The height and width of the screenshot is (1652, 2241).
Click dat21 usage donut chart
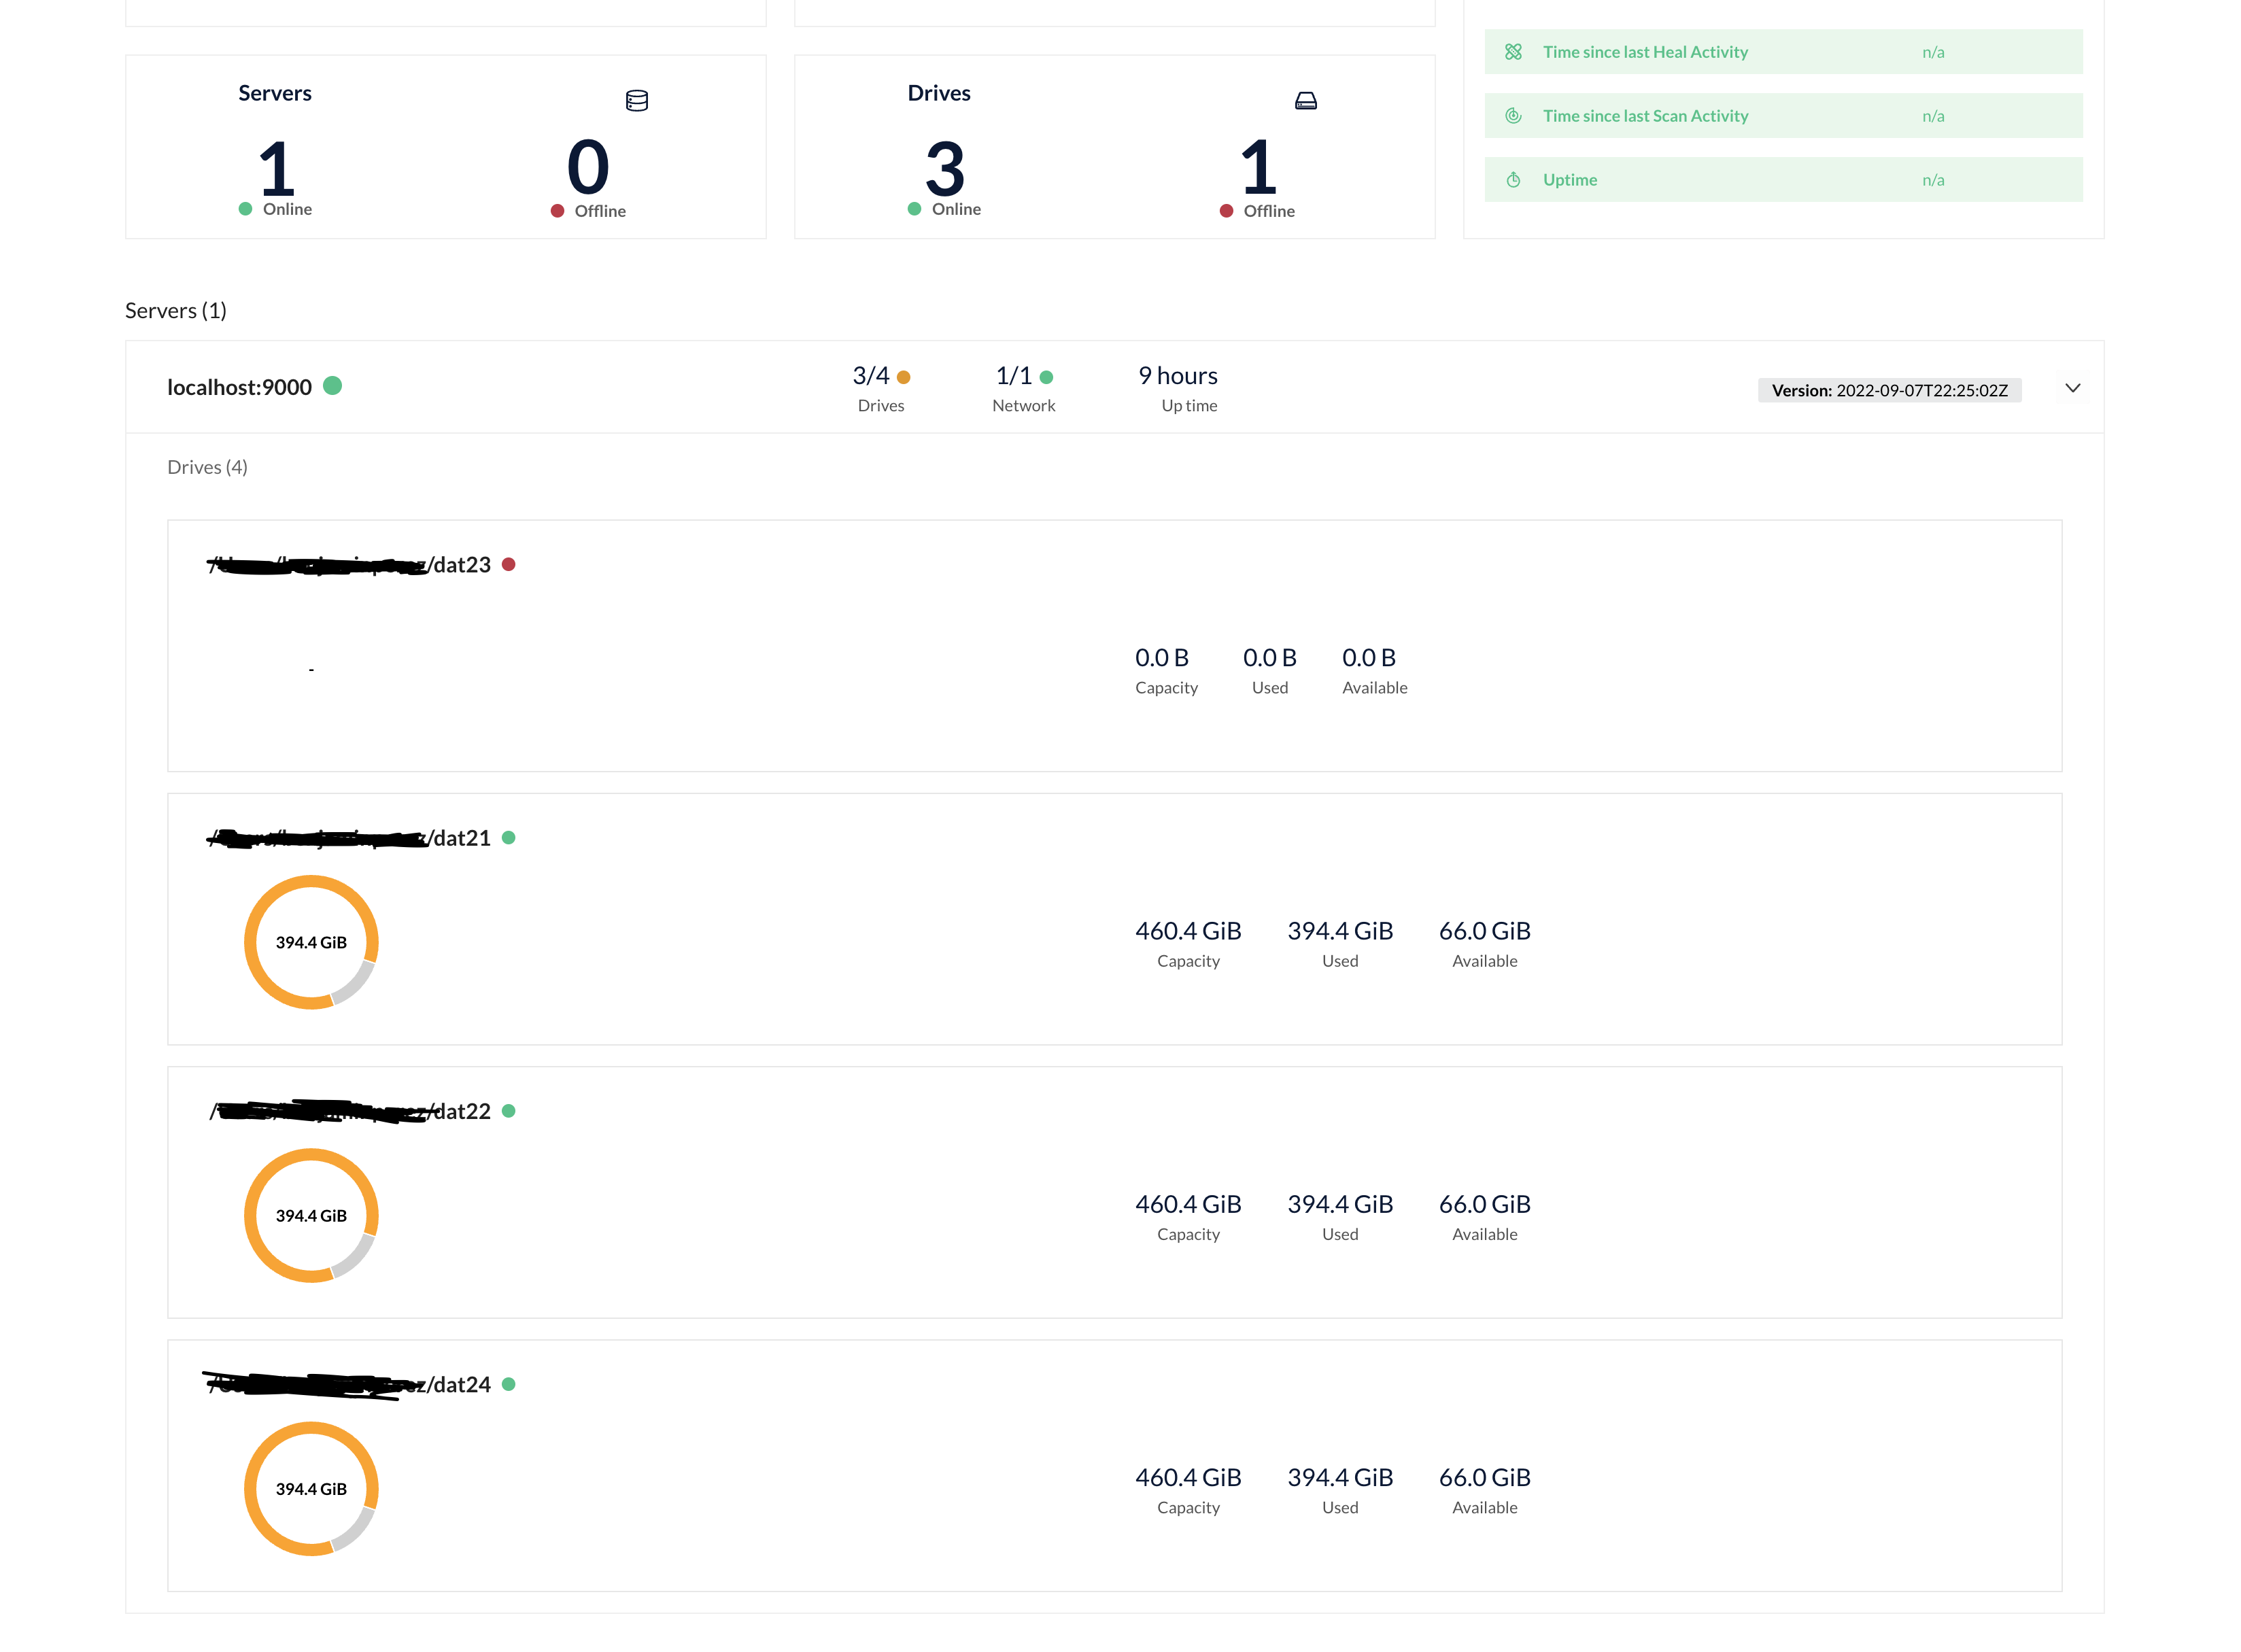311,942
